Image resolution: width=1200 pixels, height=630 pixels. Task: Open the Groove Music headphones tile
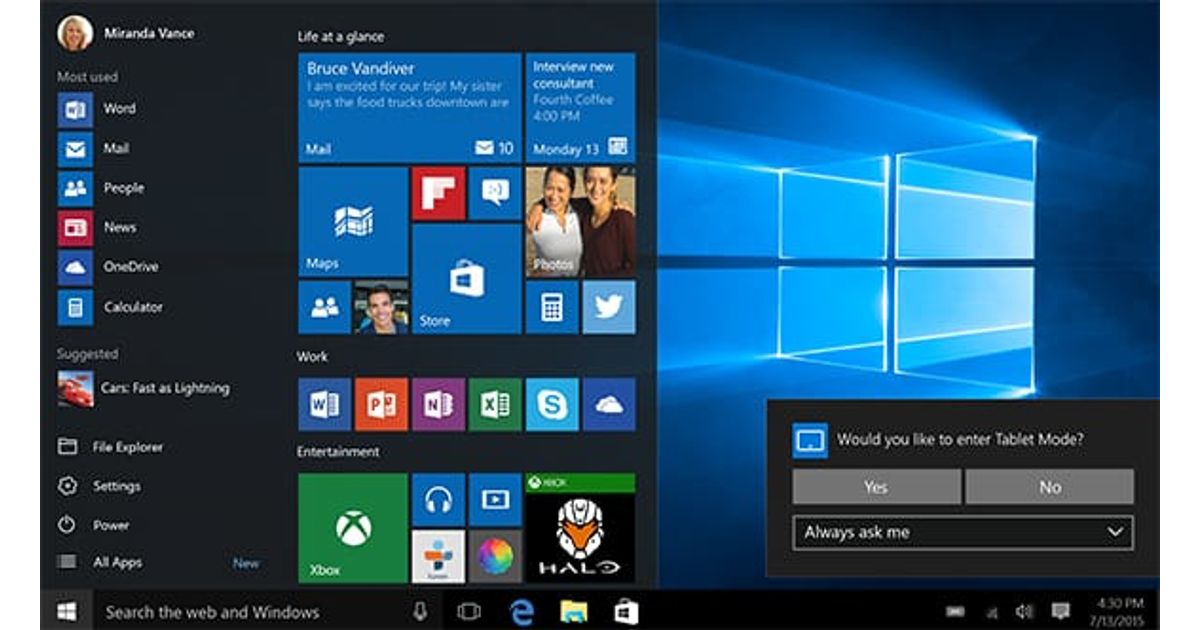[x=438, y=499]
